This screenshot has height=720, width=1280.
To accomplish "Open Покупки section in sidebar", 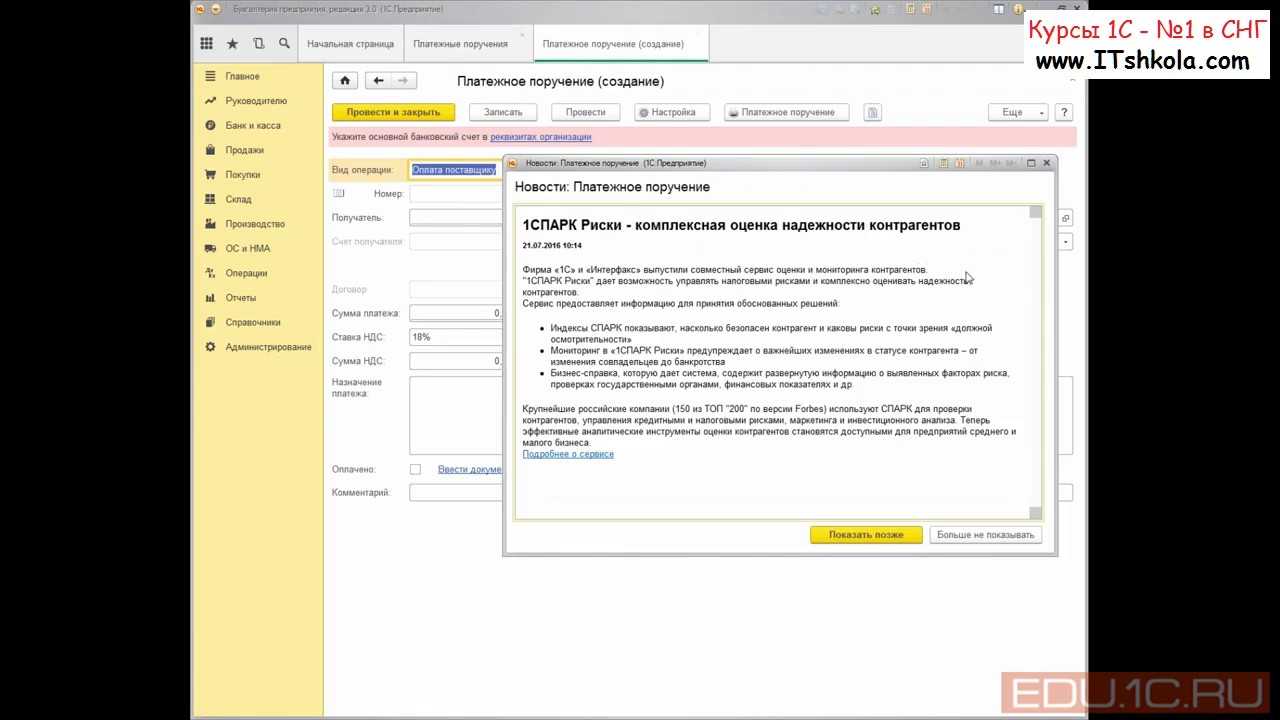I will point(243,174).
